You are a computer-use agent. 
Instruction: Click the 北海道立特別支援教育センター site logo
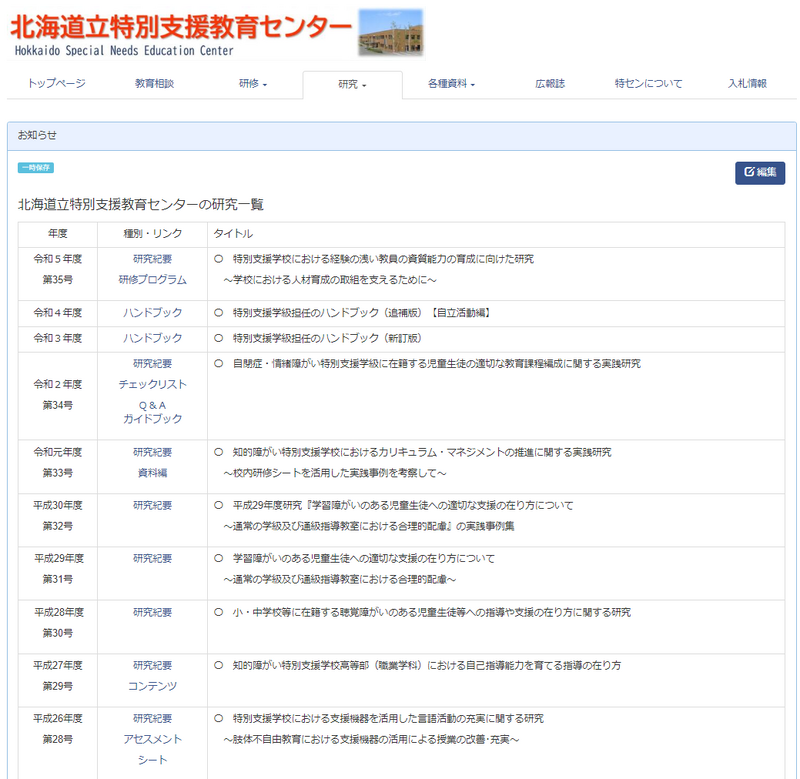tap(181, 34)
